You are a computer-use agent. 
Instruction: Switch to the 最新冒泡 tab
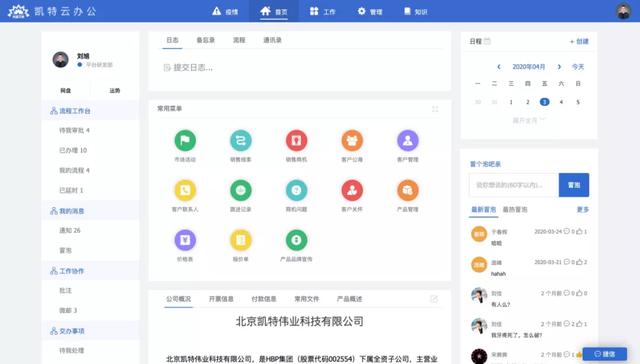[x=483, y=209]
